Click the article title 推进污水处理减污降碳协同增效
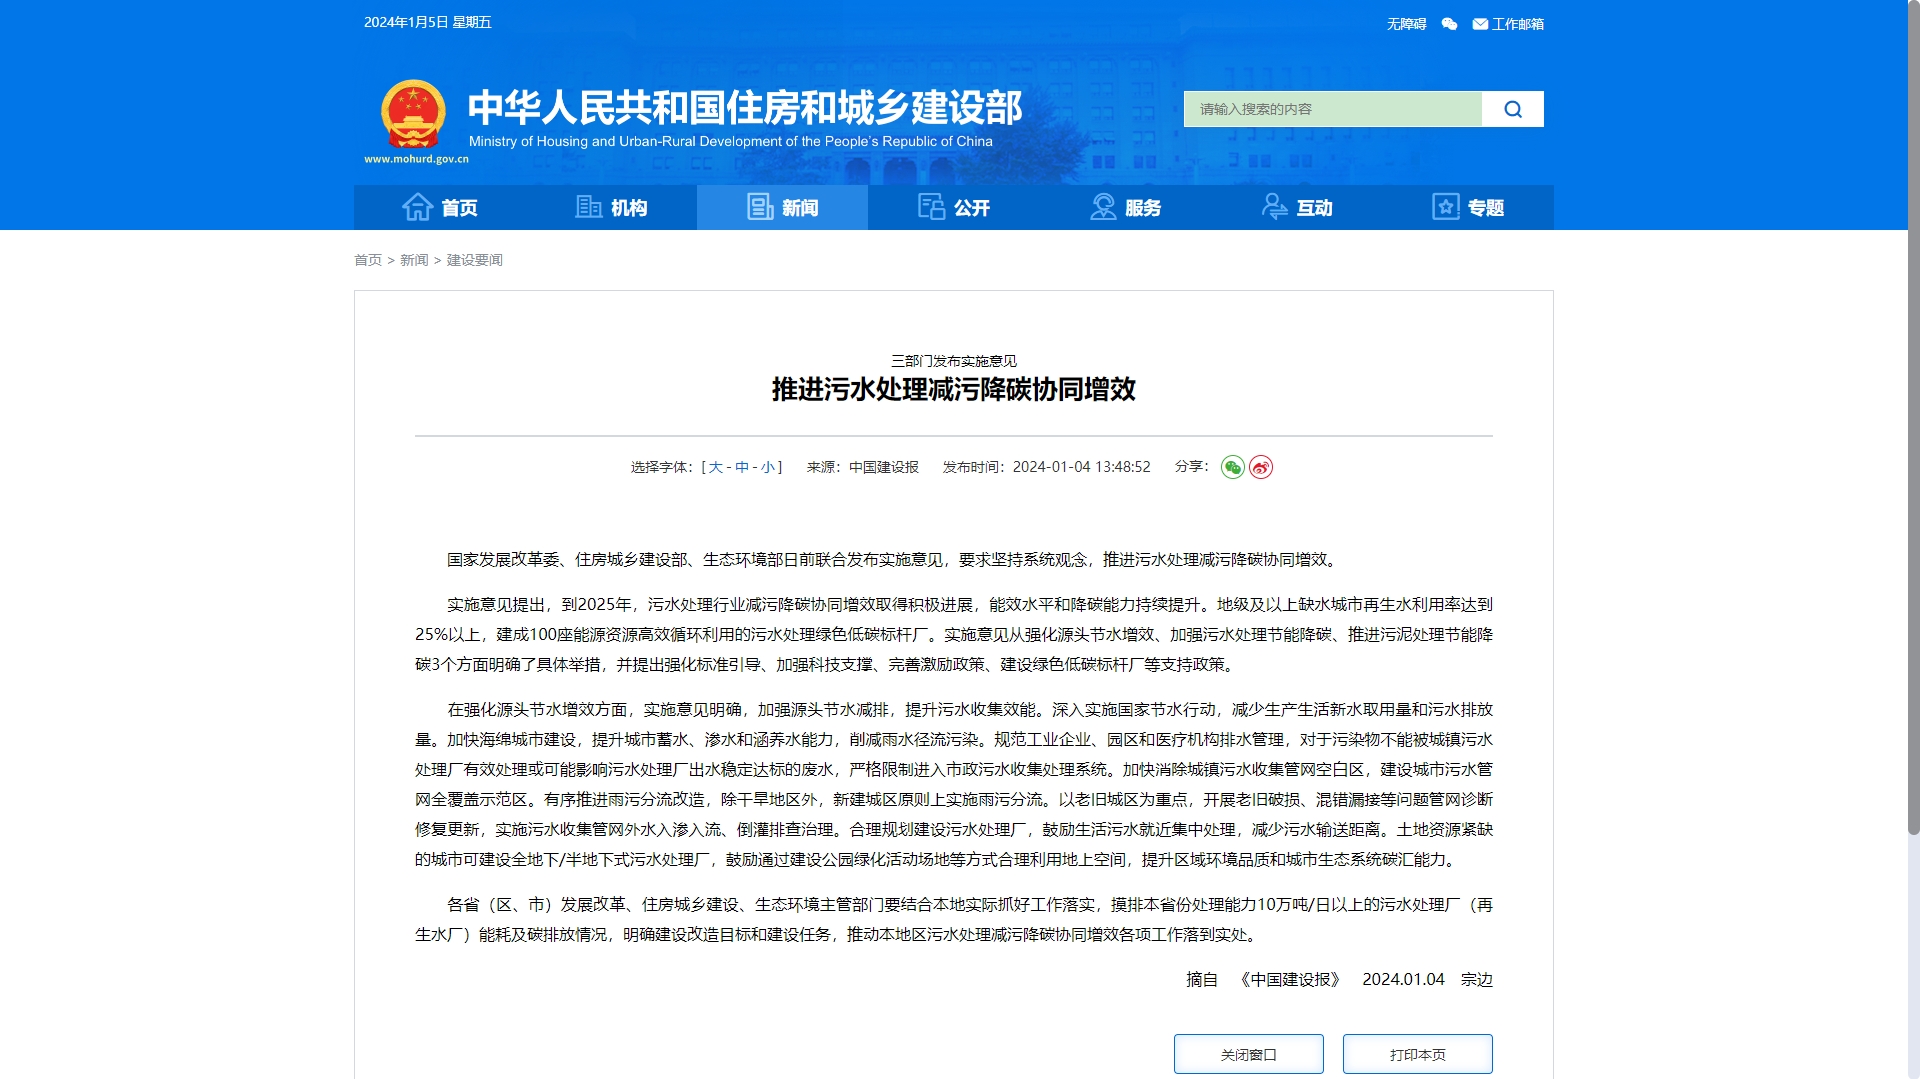Image resolution: width=1920 pixels, height=1079 pixels. point(953,389)
